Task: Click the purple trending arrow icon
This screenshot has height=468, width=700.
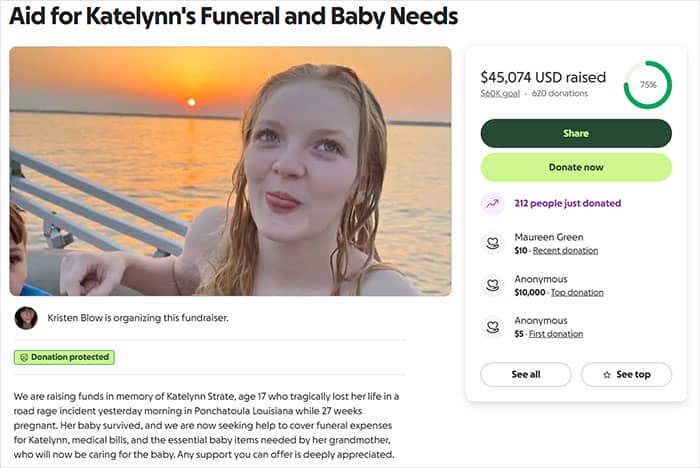Action: coord(493,203)
